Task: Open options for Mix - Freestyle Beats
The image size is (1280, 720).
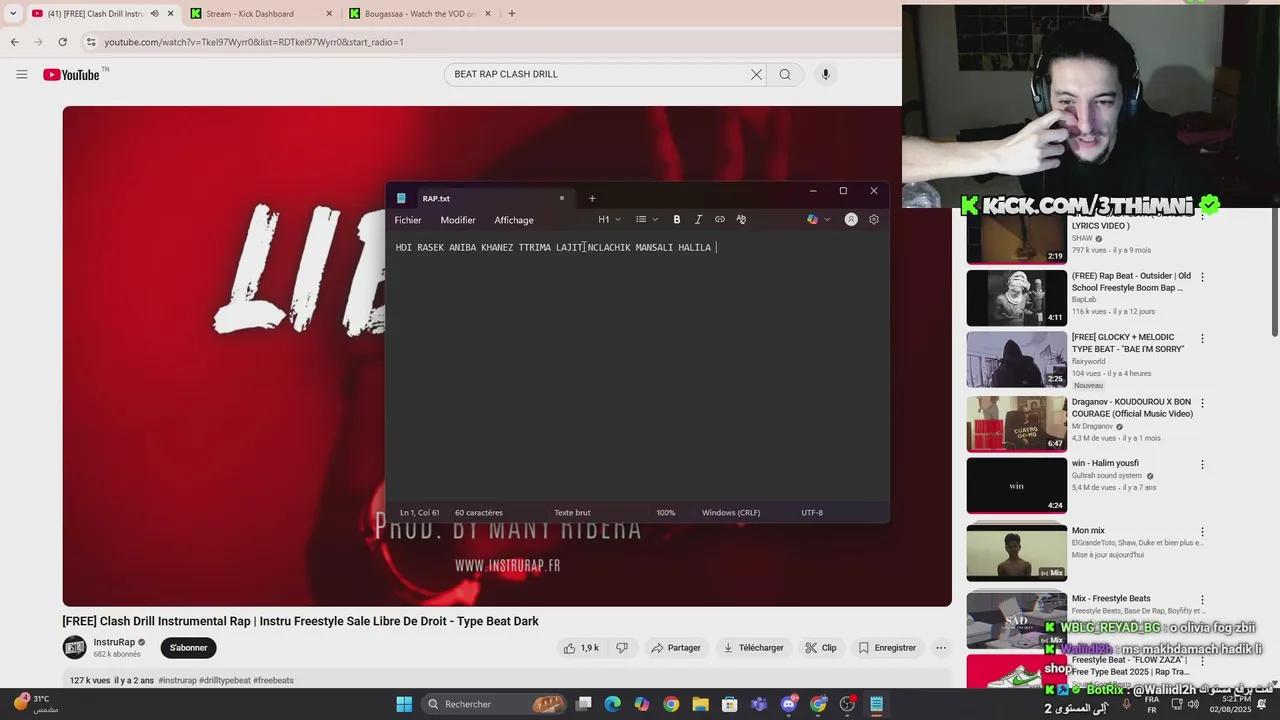Action: tap(1202, 600)
